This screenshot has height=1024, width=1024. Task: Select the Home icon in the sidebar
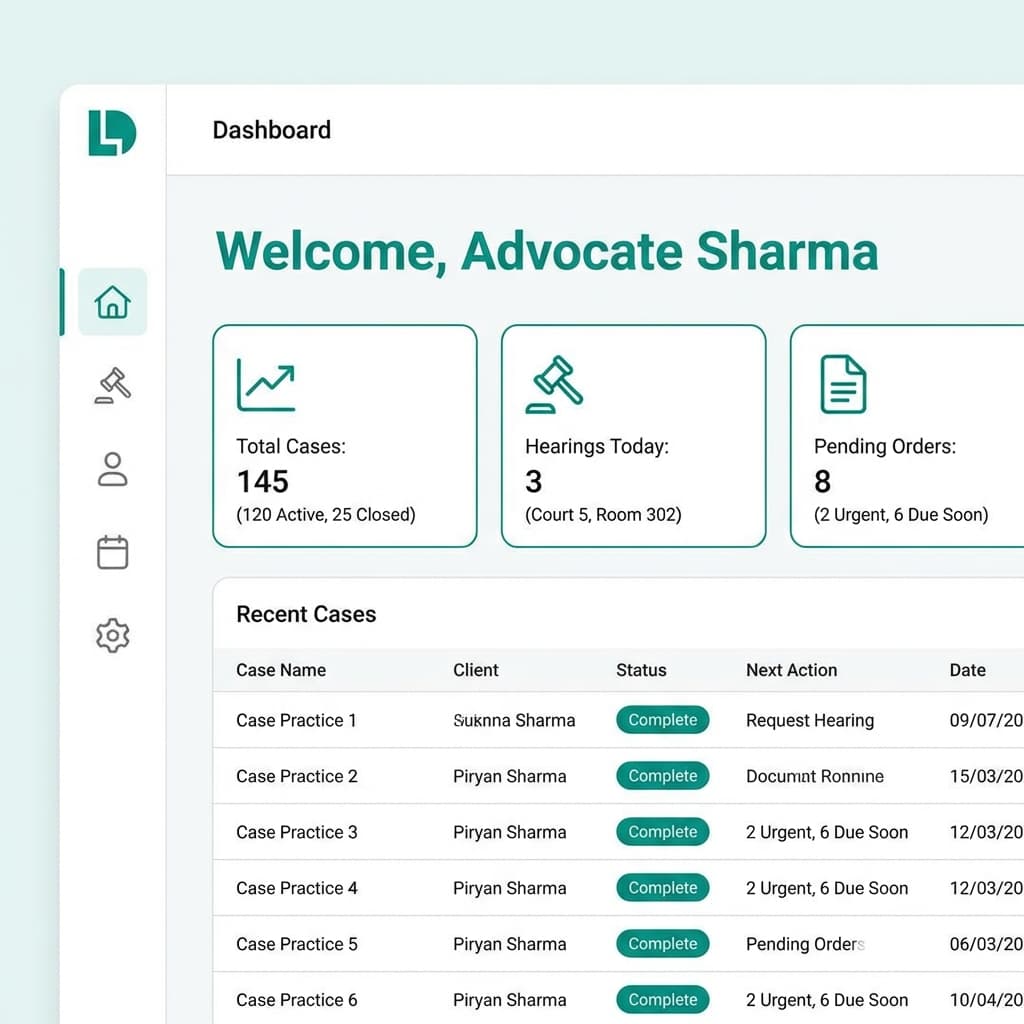tap(112, 300)
